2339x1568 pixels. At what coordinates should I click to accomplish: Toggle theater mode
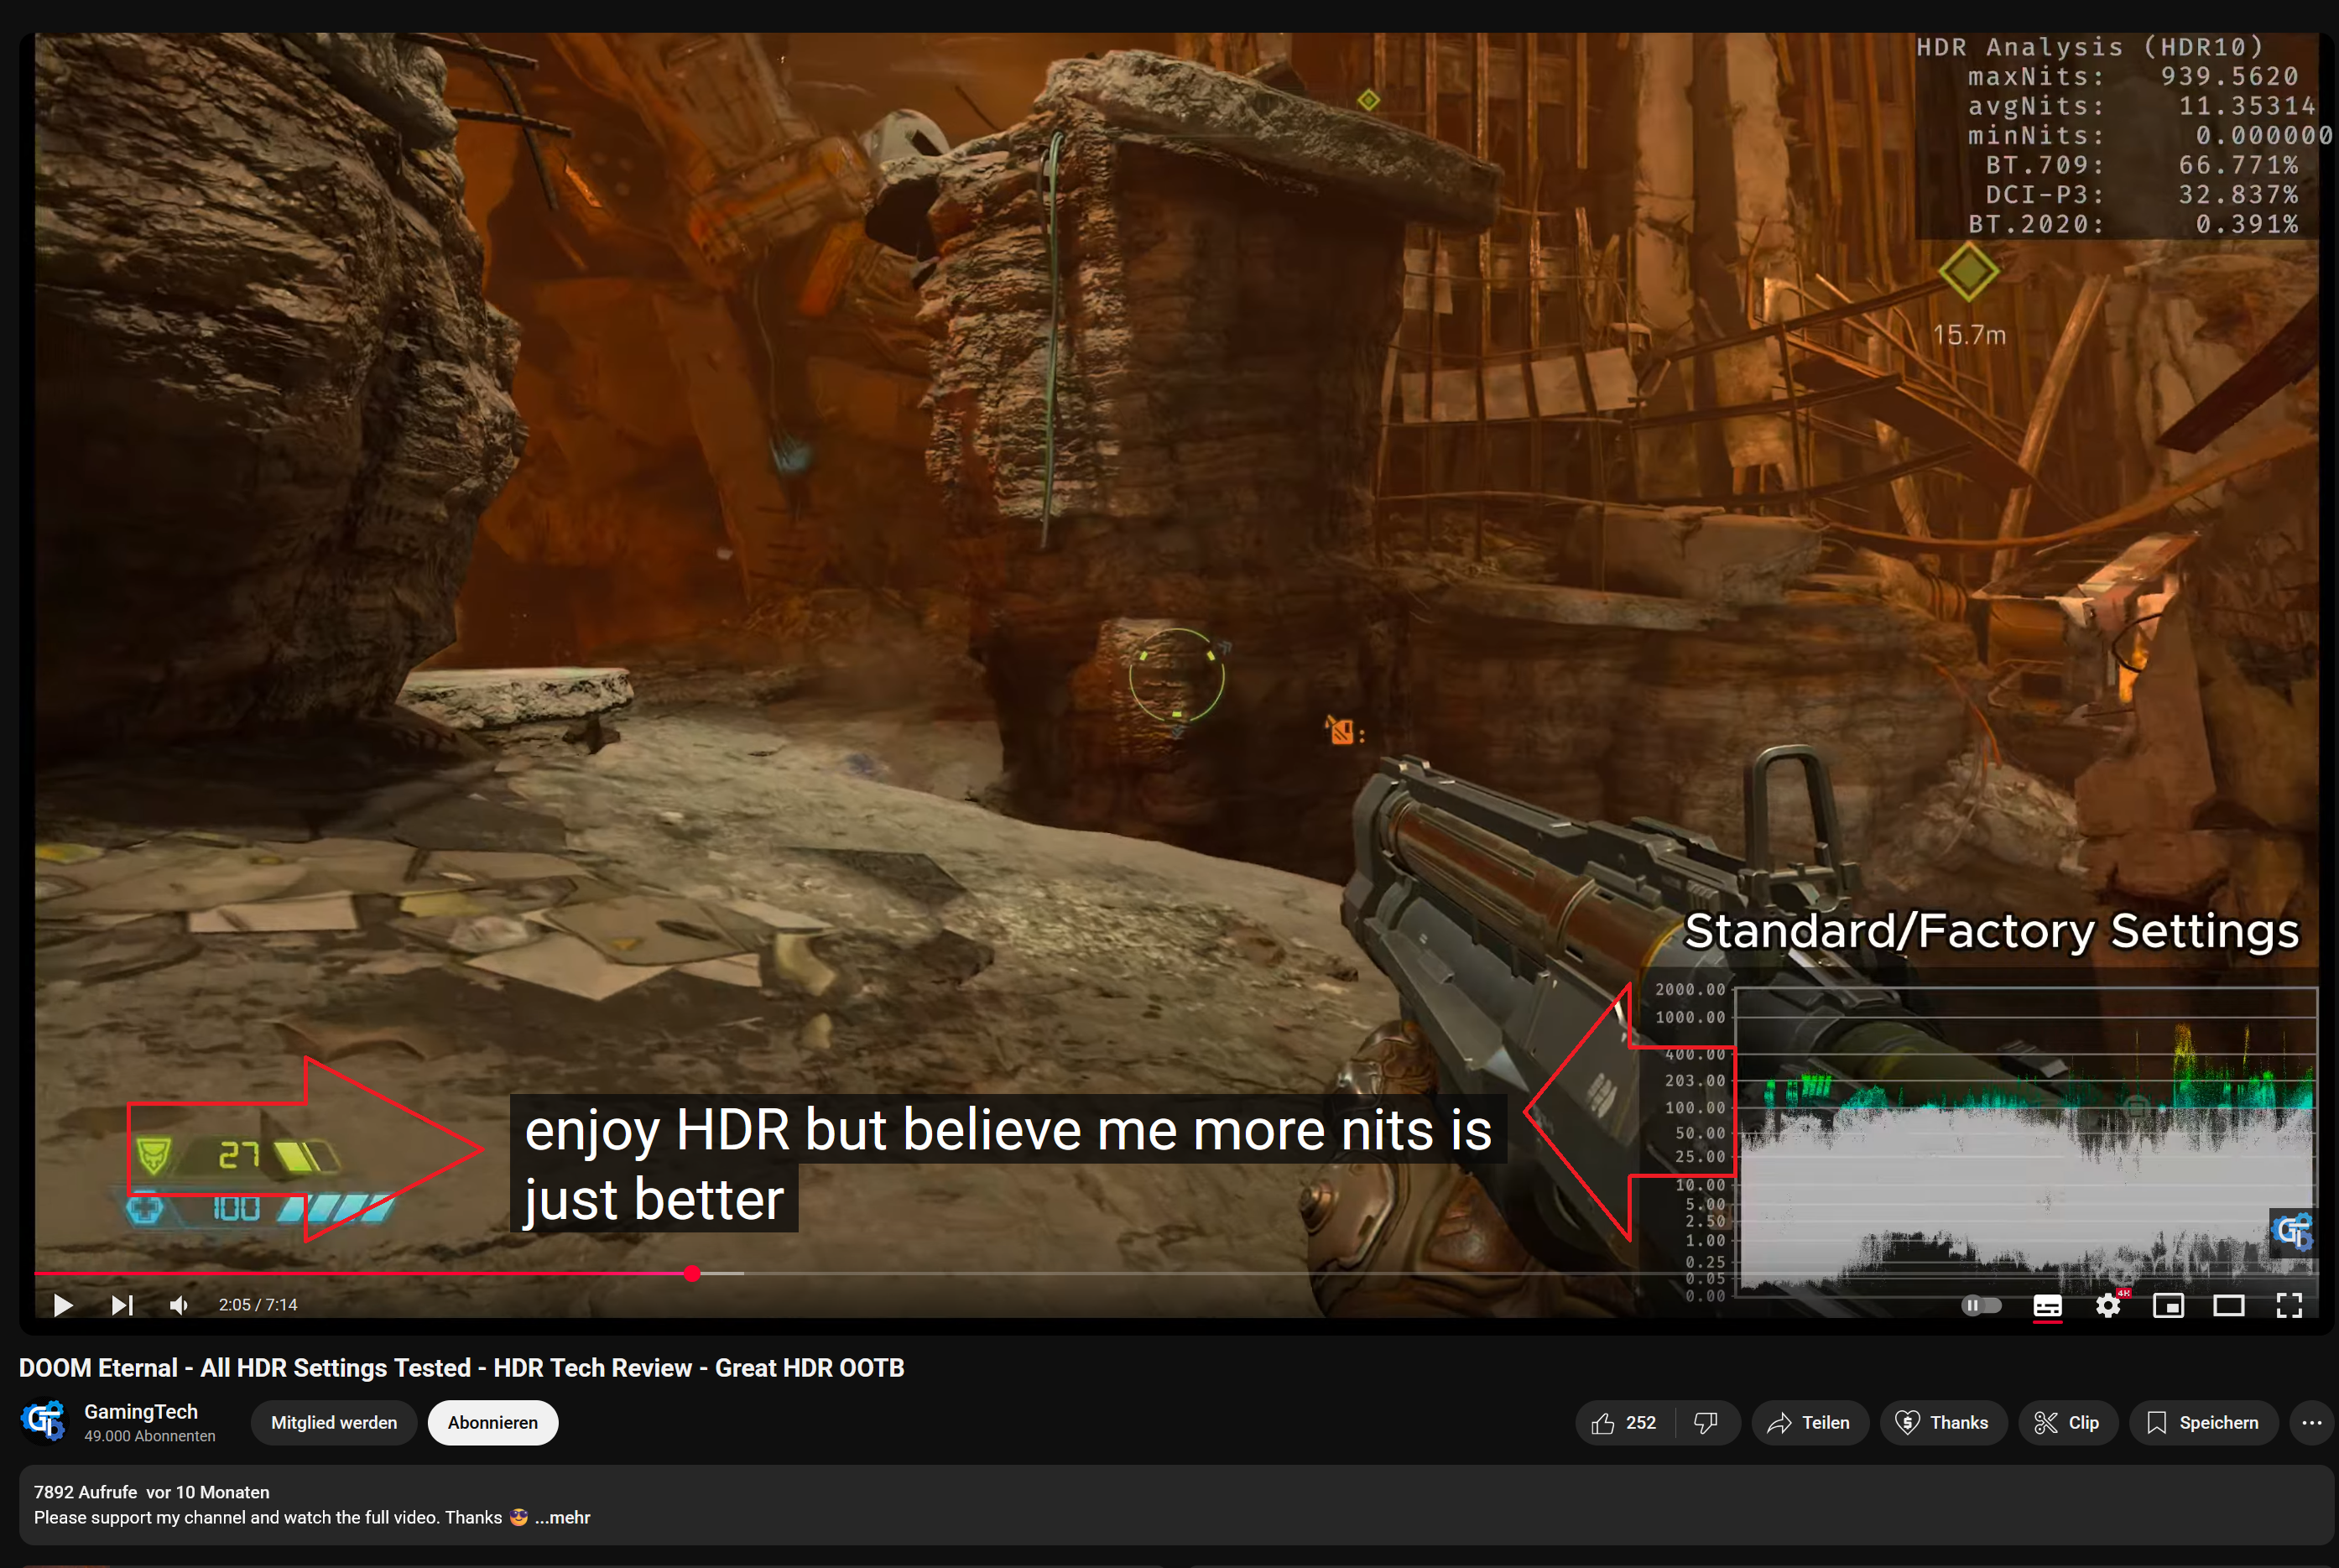[2229, 1305]
